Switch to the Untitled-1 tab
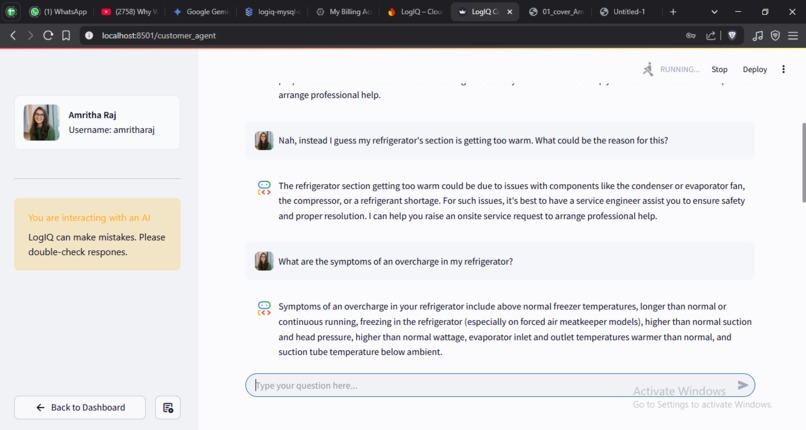Image resolution: width=806 pixels, height=430 pixels. click(622, 11)
